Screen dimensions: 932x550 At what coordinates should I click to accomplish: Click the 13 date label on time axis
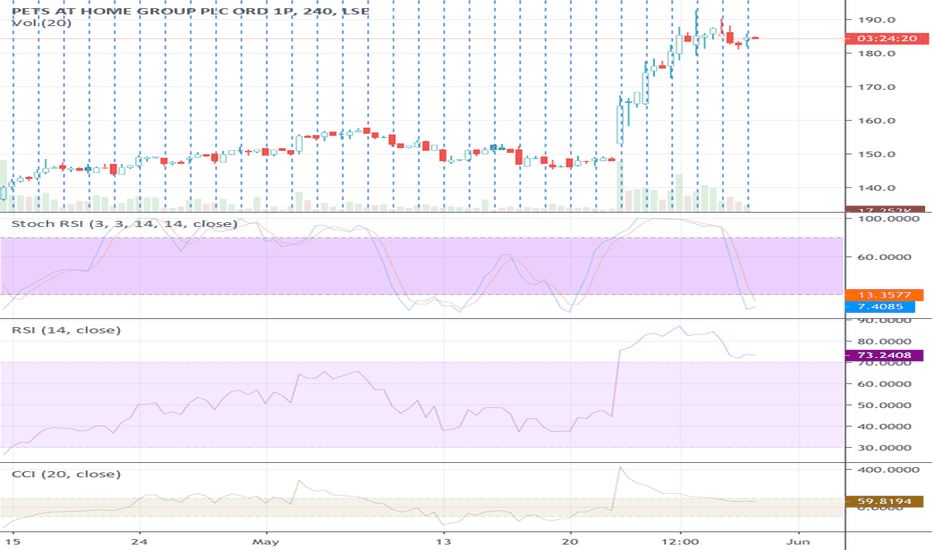(x=443, y=542)
